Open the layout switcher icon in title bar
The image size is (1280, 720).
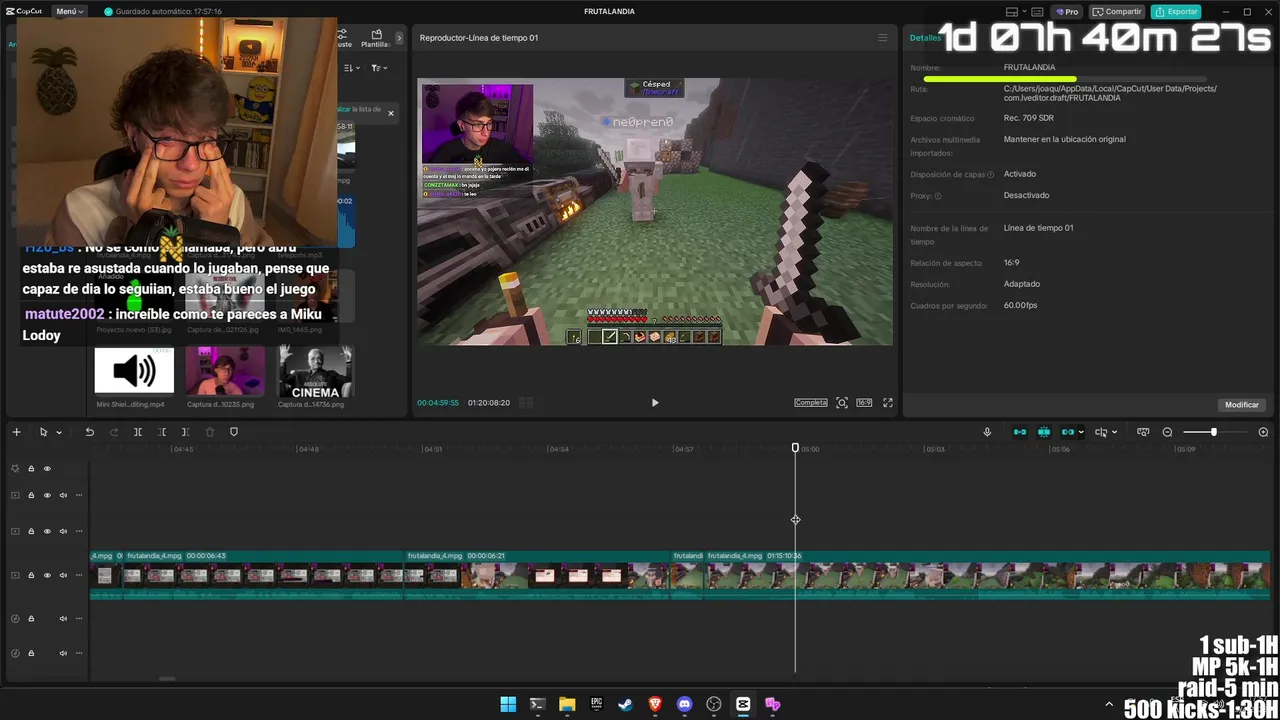(1012, 12)
